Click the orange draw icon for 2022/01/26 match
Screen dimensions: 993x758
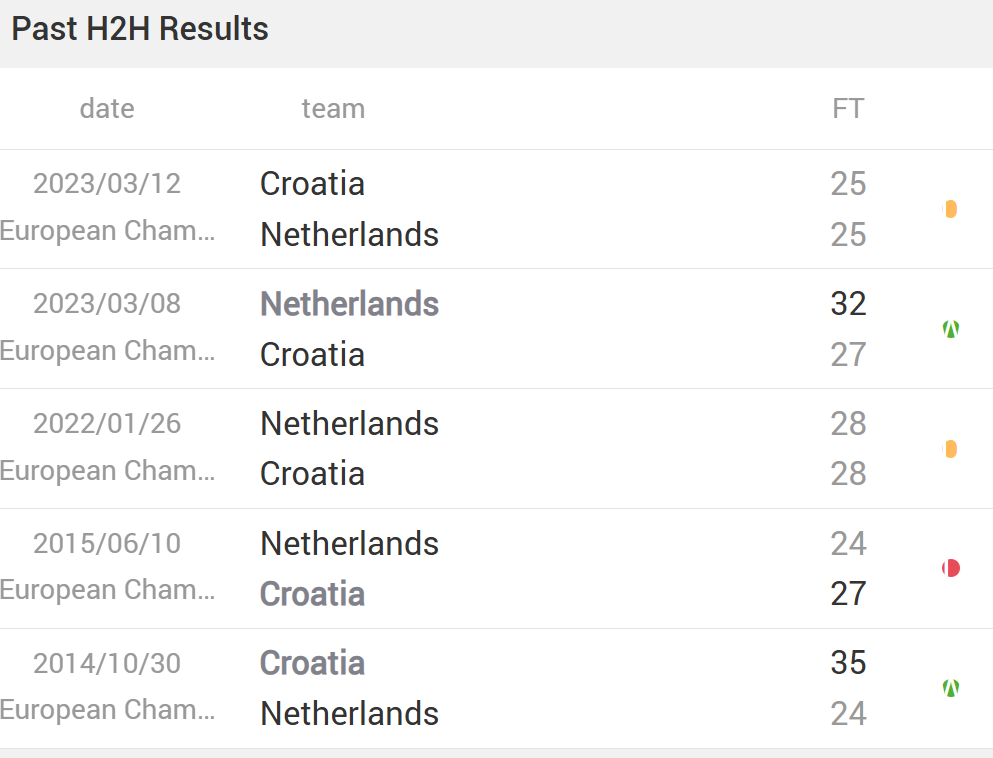point(950,449)
